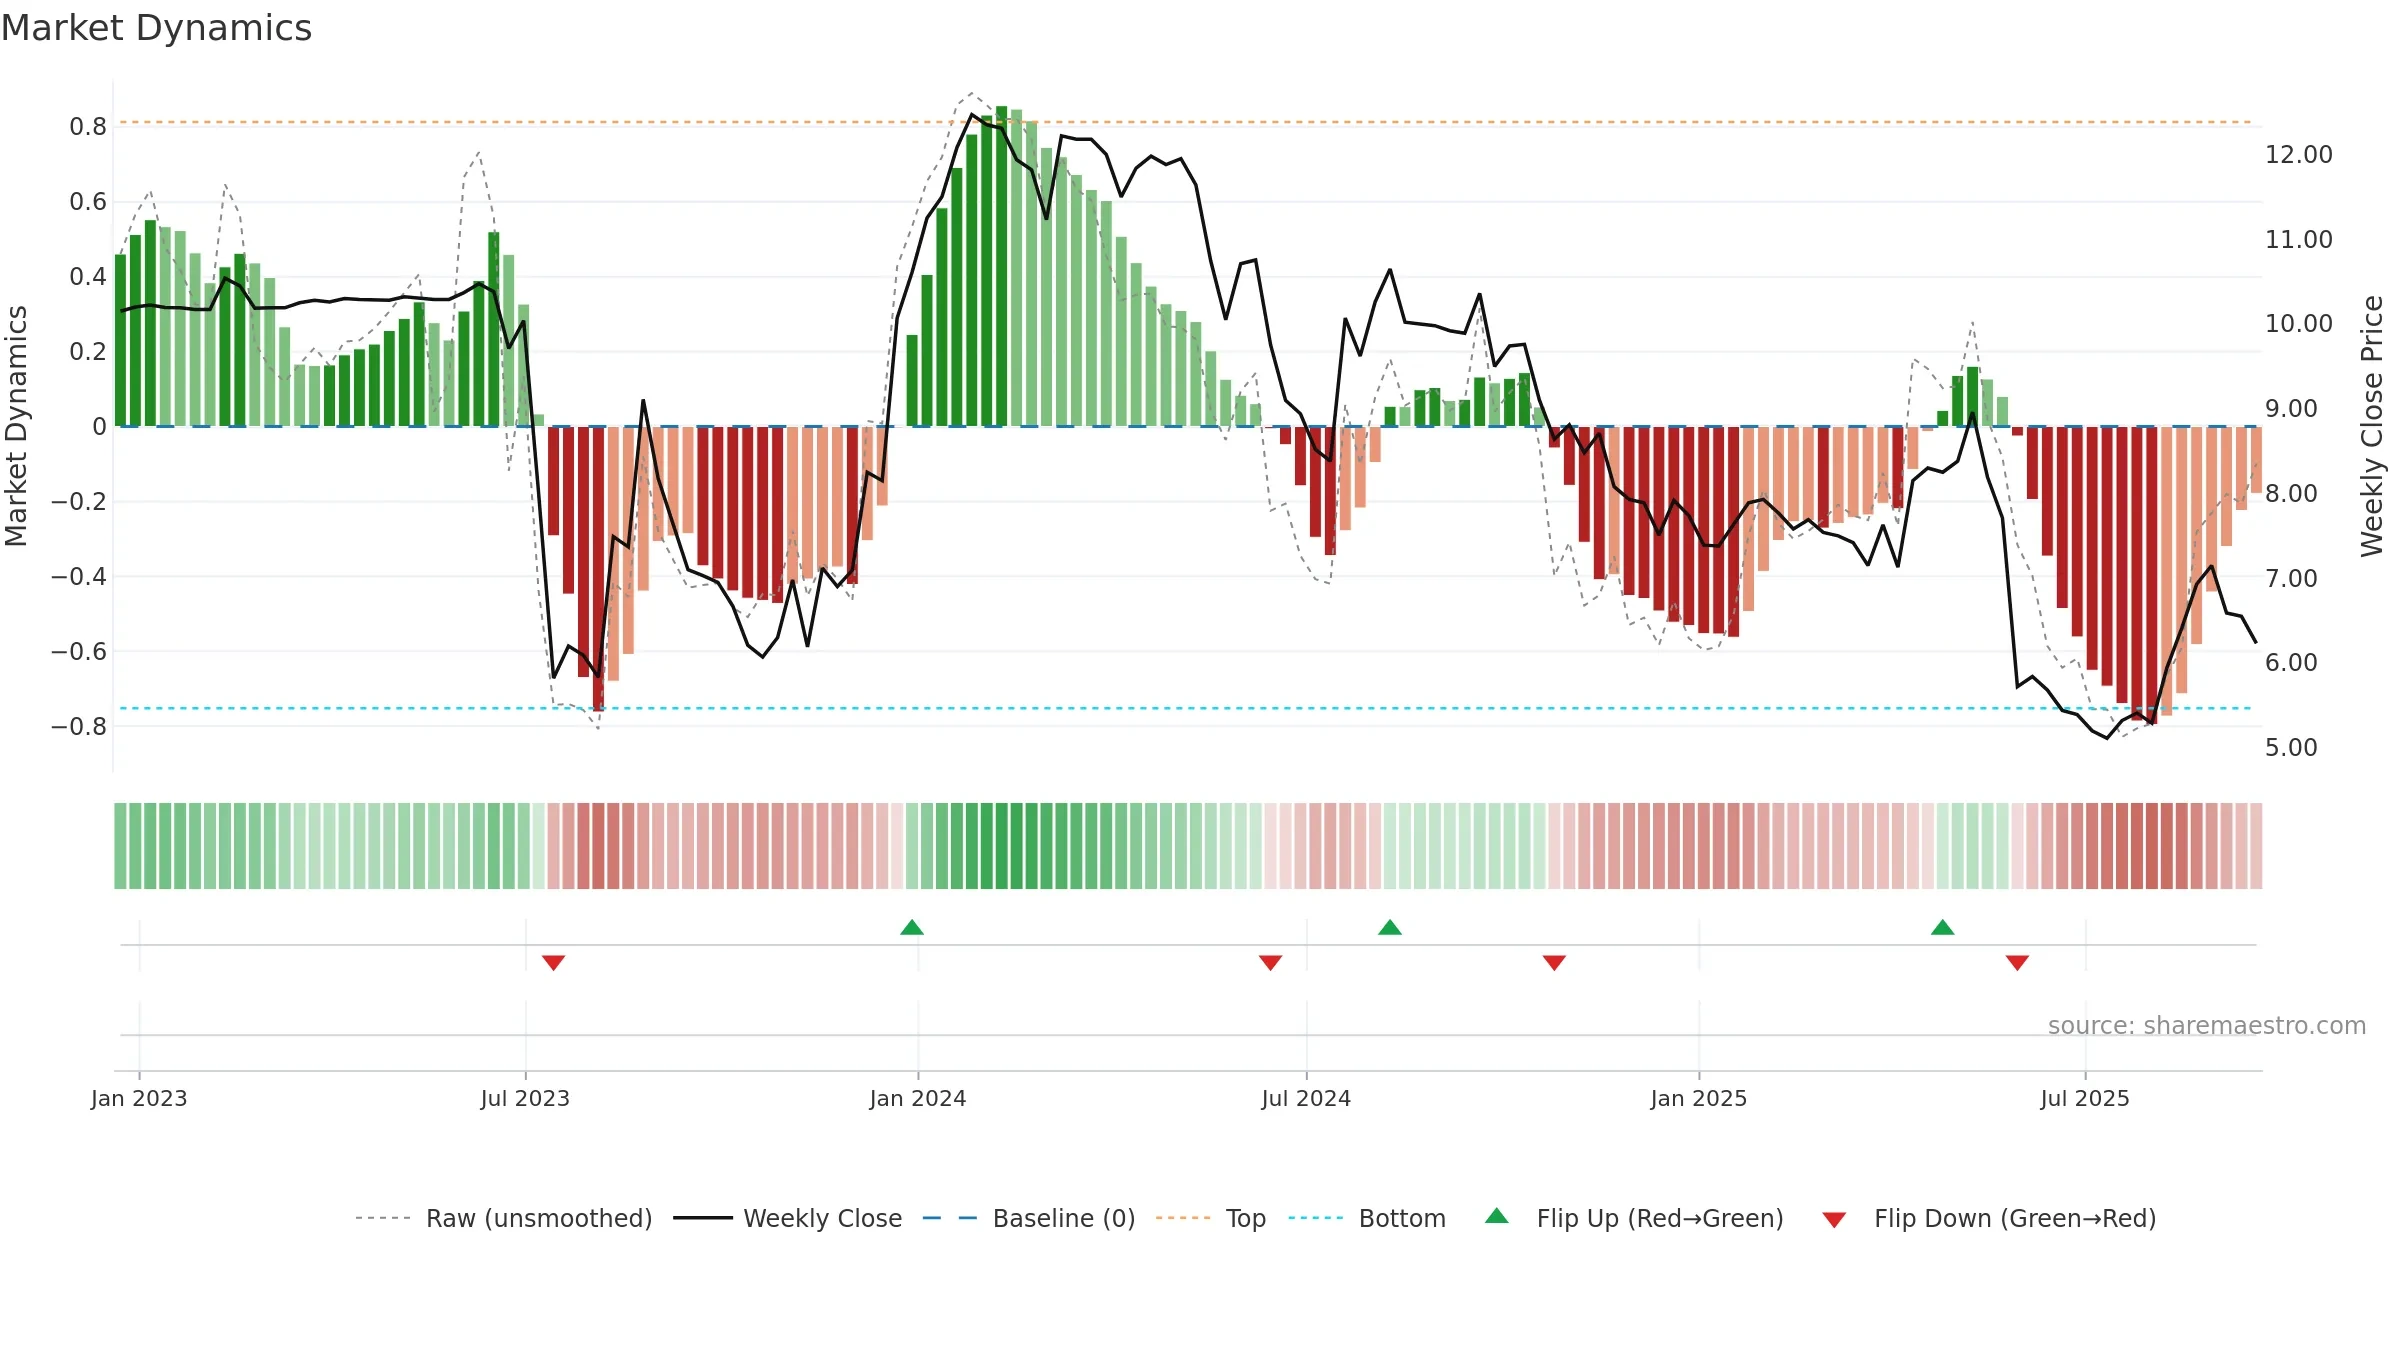2400x1350 pixels.
Task: Toggle the Weekly Close legend entry
Action: point(787,1218)
